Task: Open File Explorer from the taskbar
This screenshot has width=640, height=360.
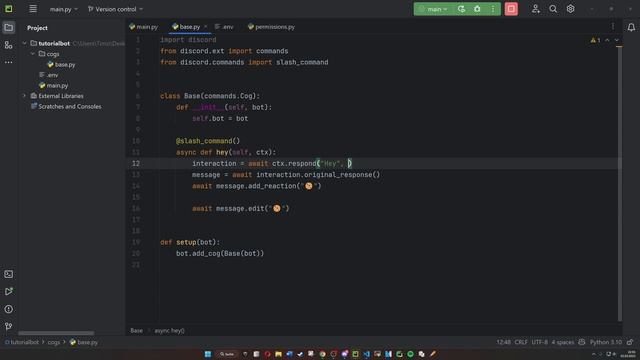Action: click(x=278, y=354)
